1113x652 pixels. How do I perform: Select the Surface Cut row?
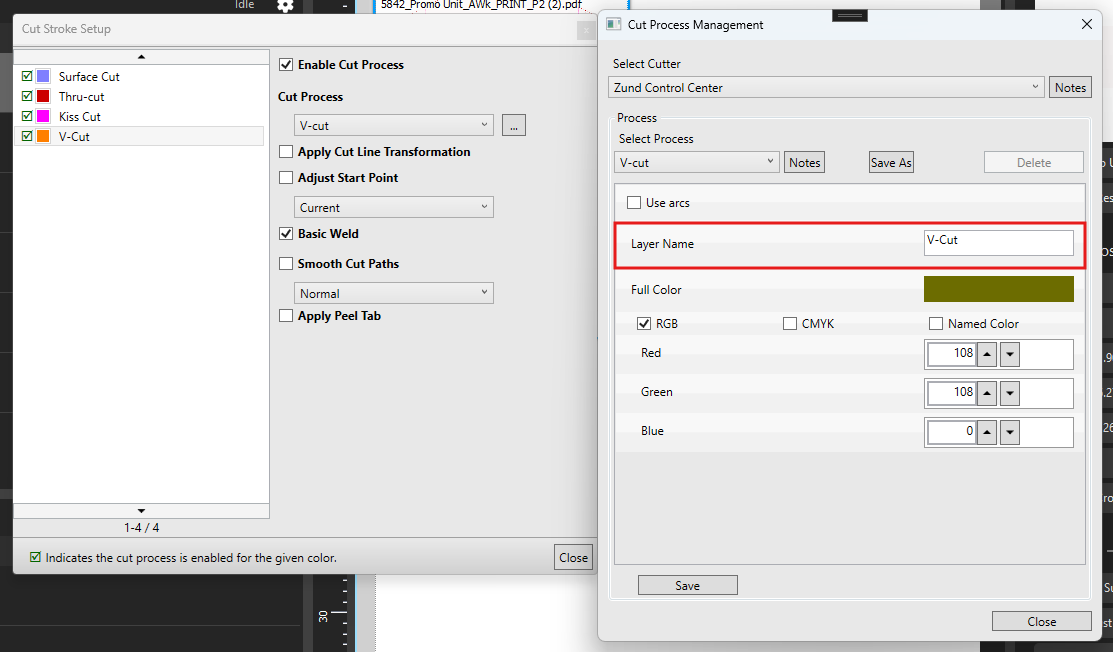click(140, 76)
